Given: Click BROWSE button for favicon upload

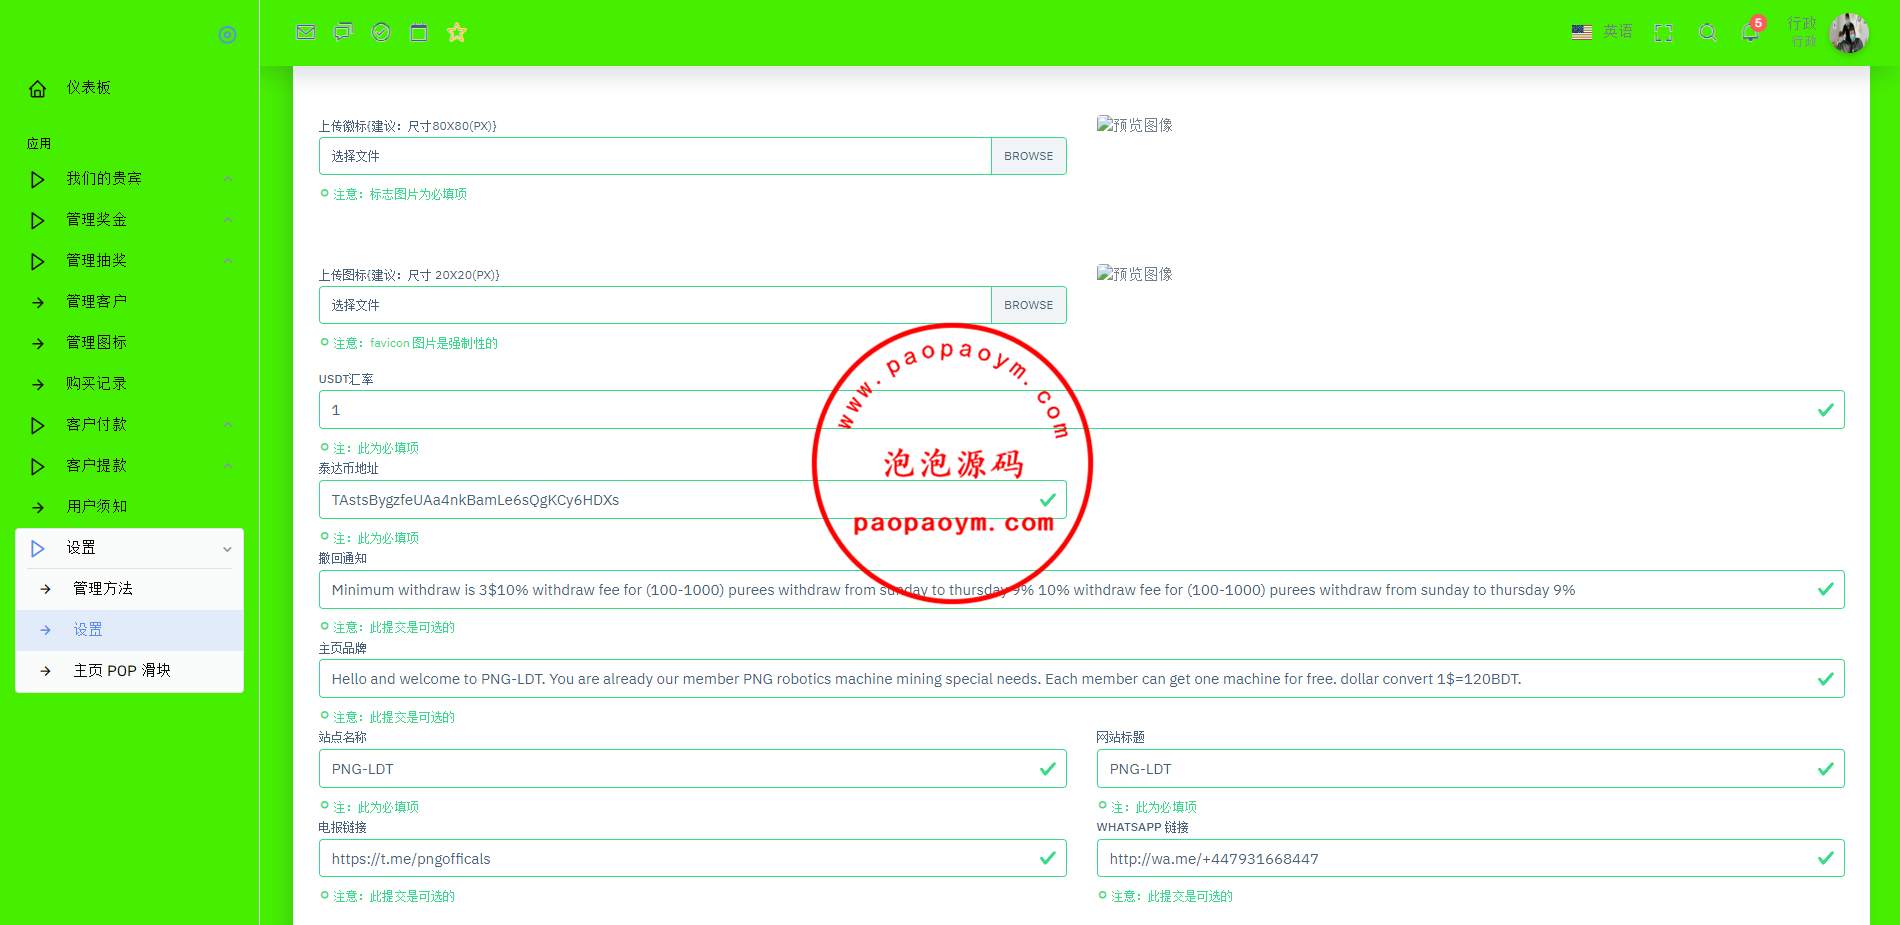Looking at the screenshot, I should coord(1028,305).
